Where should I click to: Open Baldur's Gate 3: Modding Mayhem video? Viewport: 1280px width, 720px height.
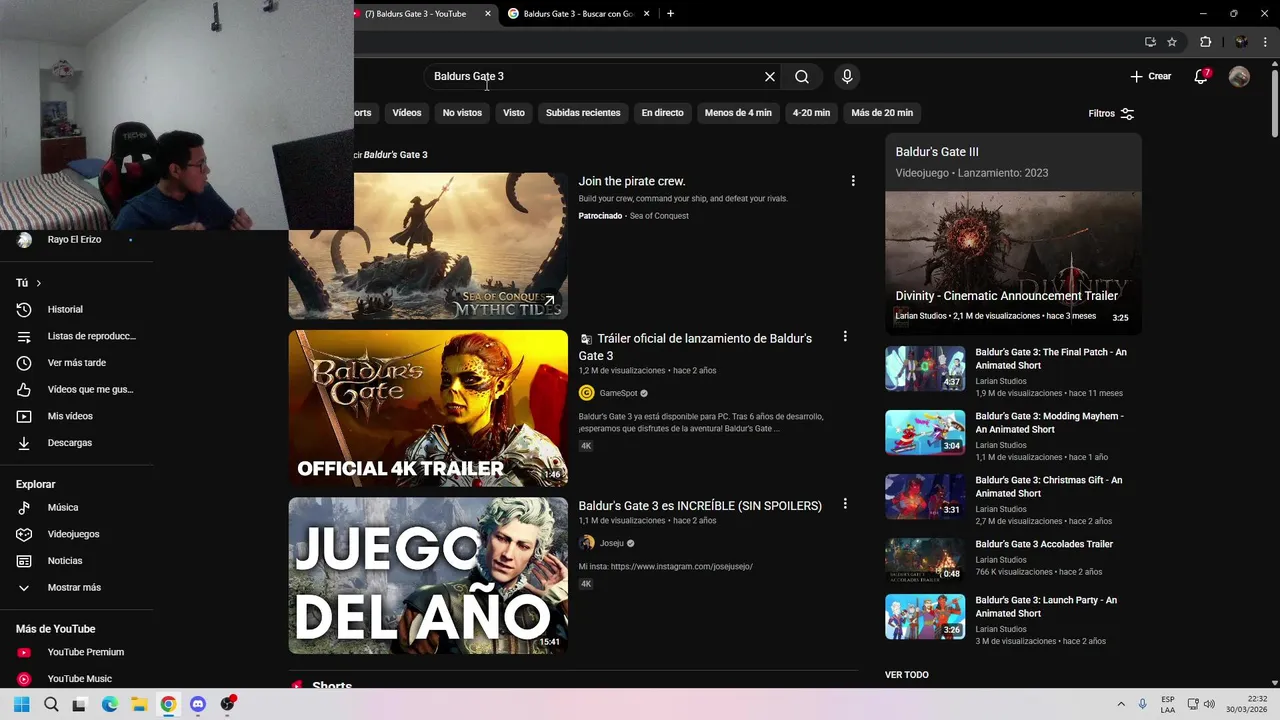pyautogui.click(x=1049, y=423)
